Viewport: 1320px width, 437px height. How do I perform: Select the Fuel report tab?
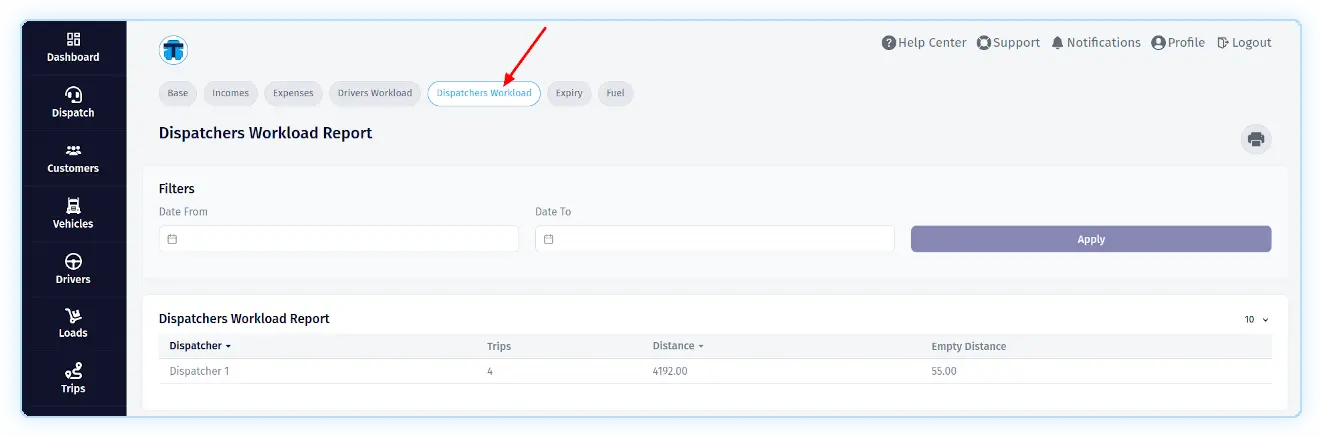click(x=615, y=93)
